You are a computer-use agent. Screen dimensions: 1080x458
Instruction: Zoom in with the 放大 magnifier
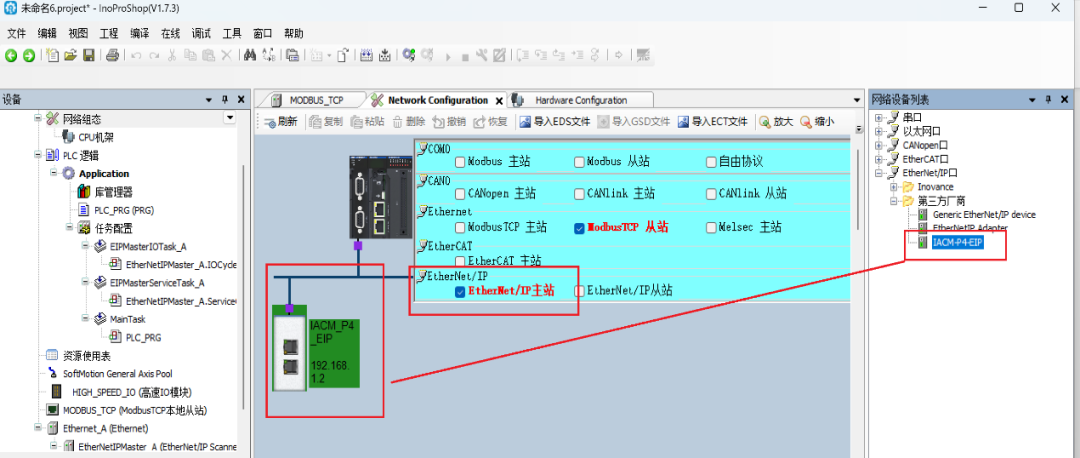click(776, 122)
